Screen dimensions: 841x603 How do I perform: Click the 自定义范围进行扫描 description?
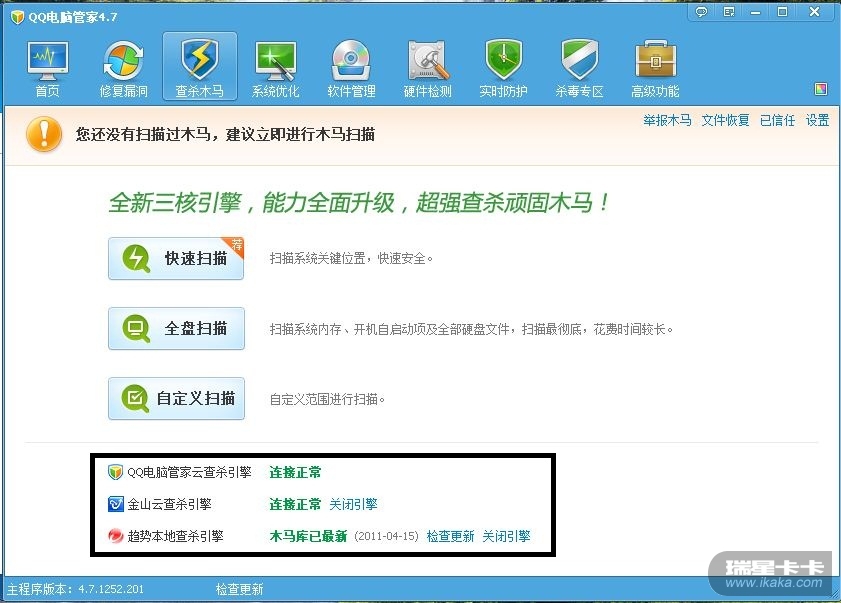[x=327, y=399]
